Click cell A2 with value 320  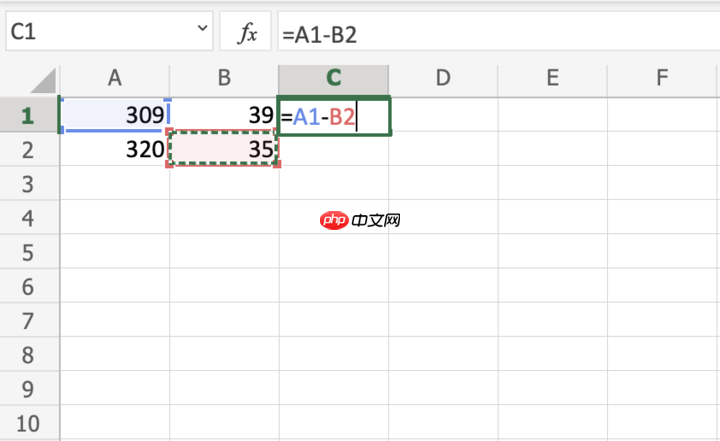click(115, 149)
